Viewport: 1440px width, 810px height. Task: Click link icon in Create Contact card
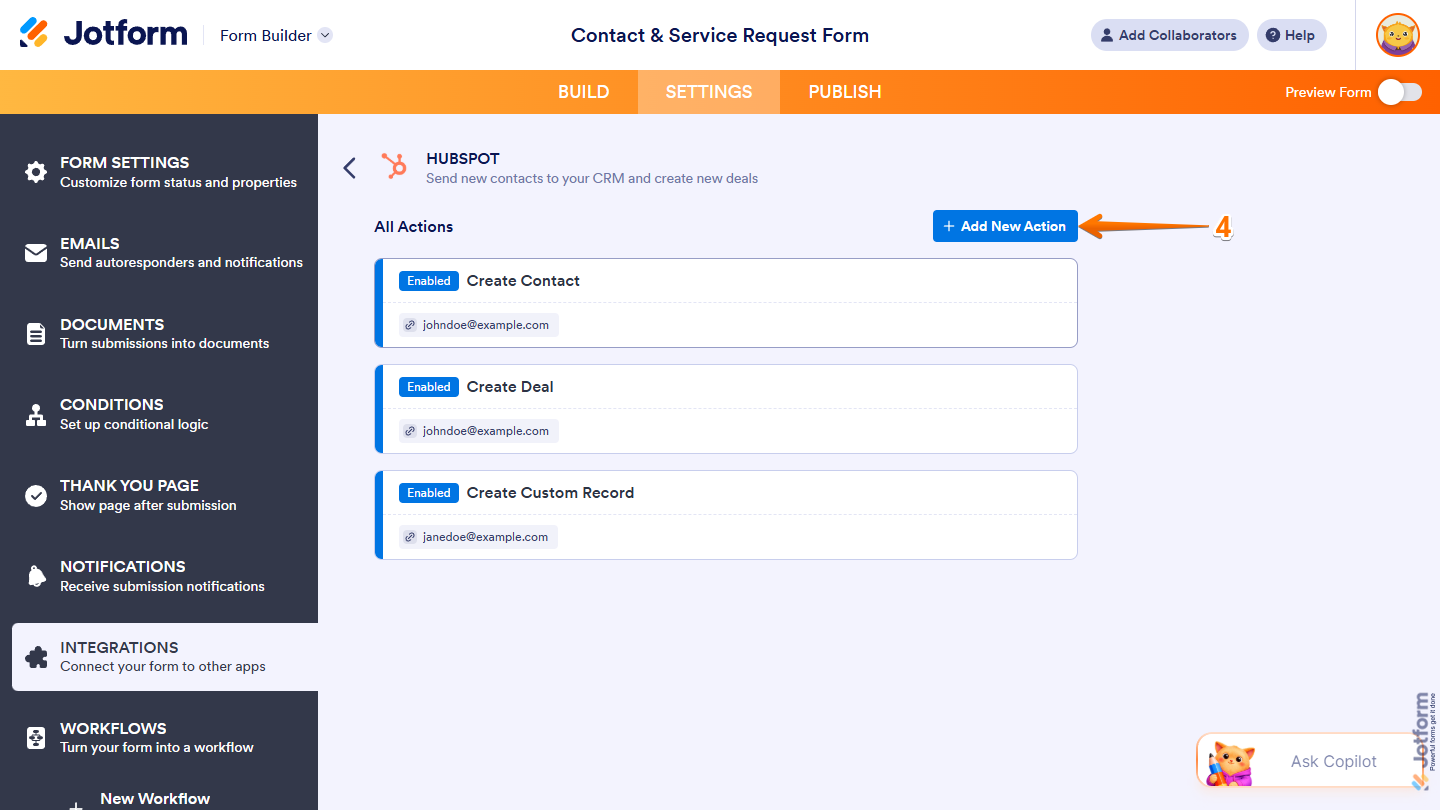click(x=410, y=325)
